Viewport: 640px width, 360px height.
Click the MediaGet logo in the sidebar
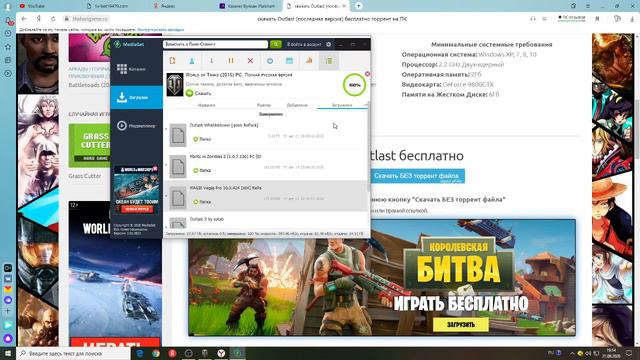tap(129, 44)
